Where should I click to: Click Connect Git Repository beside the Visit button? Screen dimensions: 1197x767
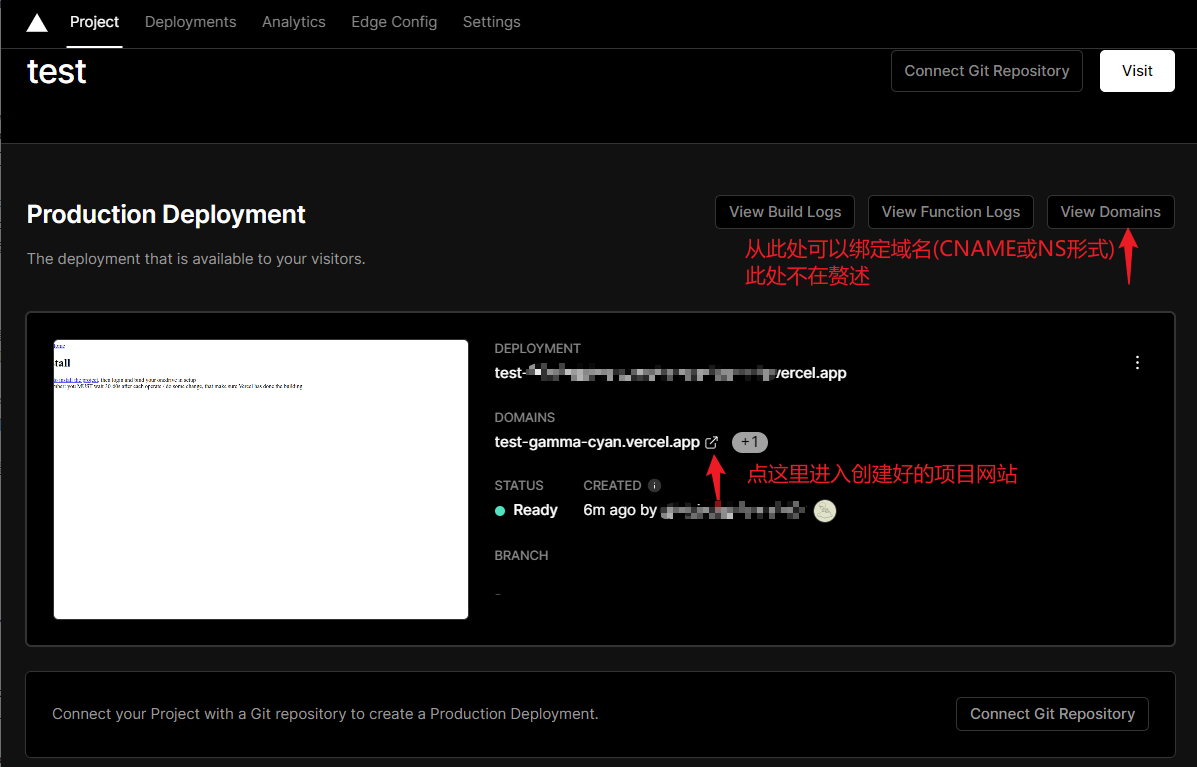pyautogui.click(x=986, y=71)
